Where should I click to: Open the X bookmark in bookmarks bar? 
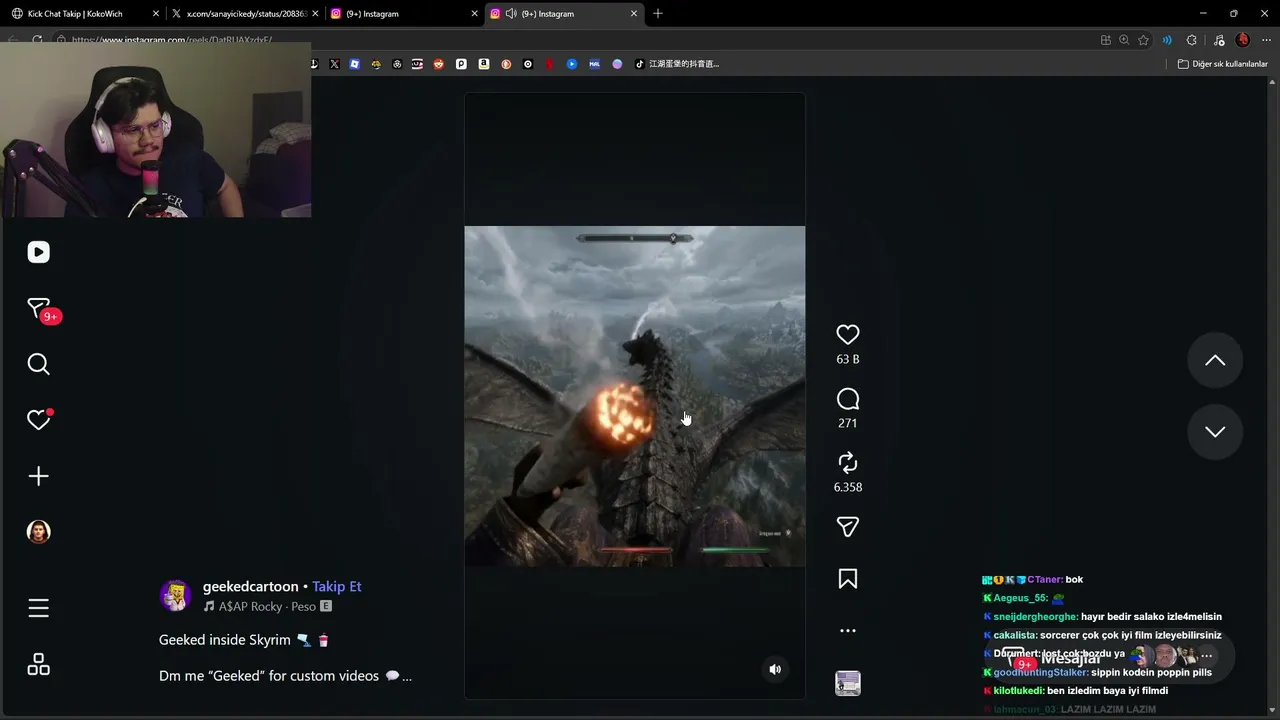334,64
